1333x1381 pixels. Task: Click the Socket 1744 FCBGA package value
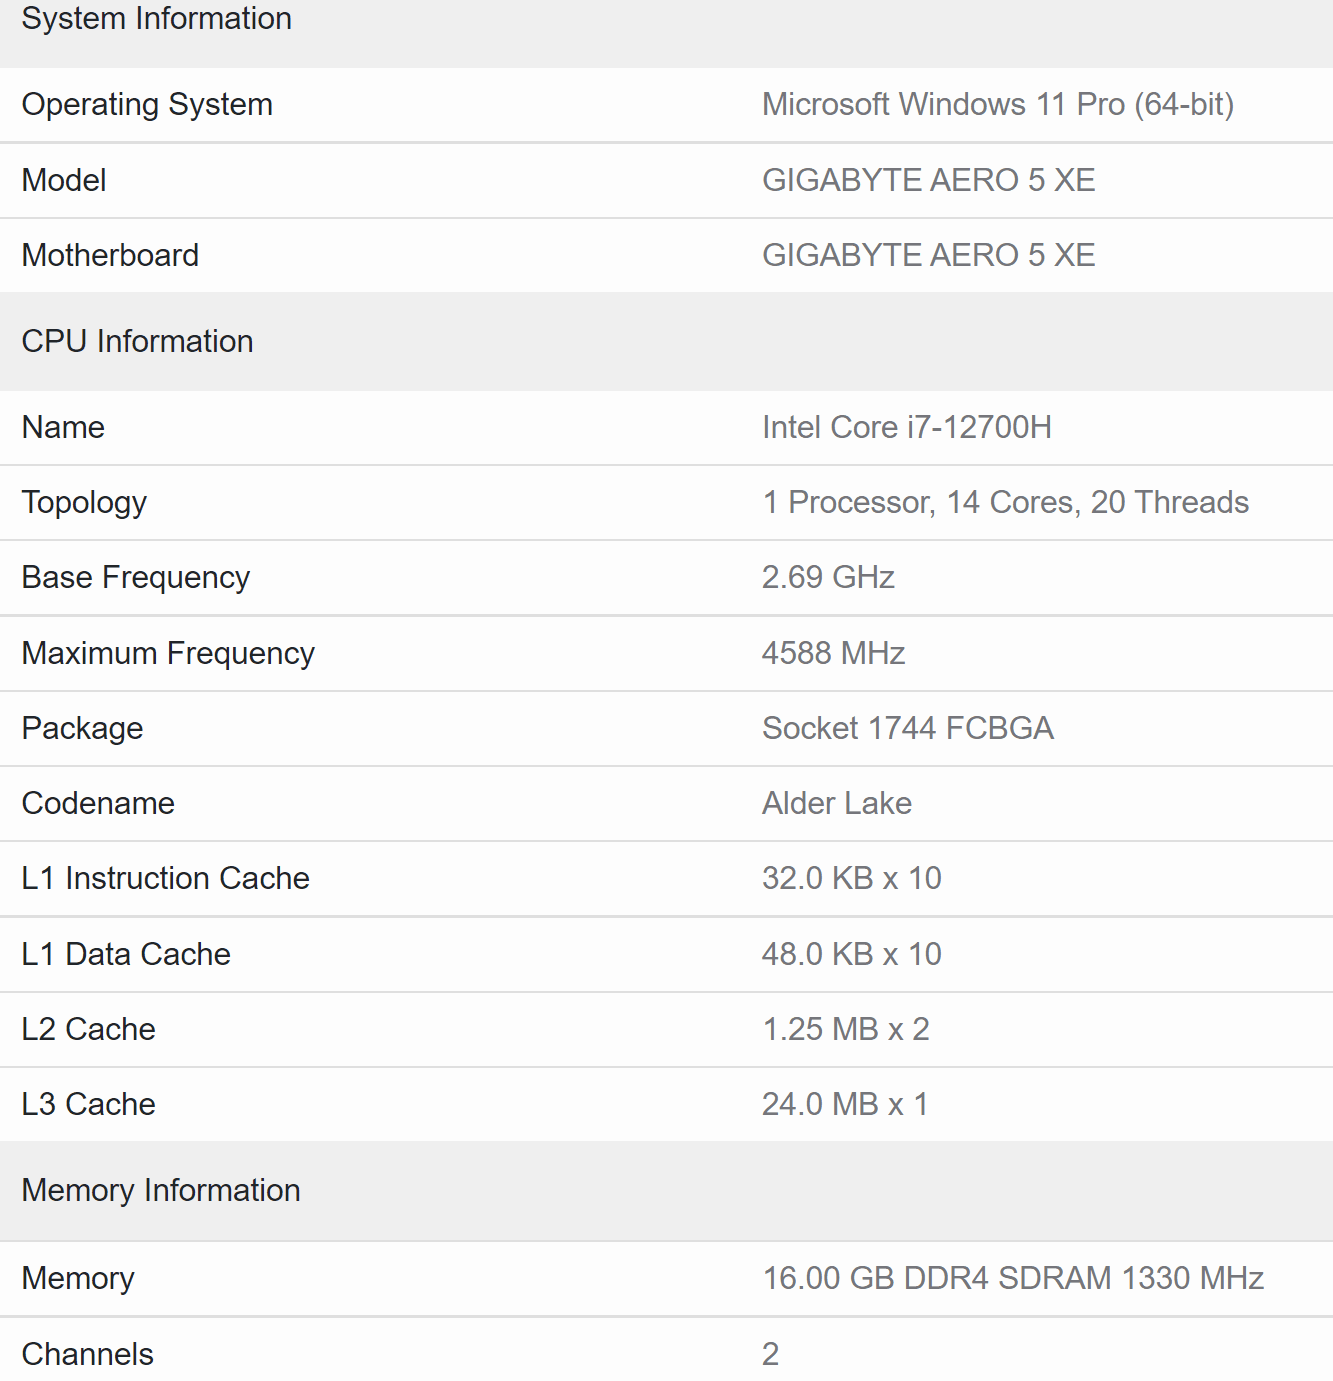point(907,729)
